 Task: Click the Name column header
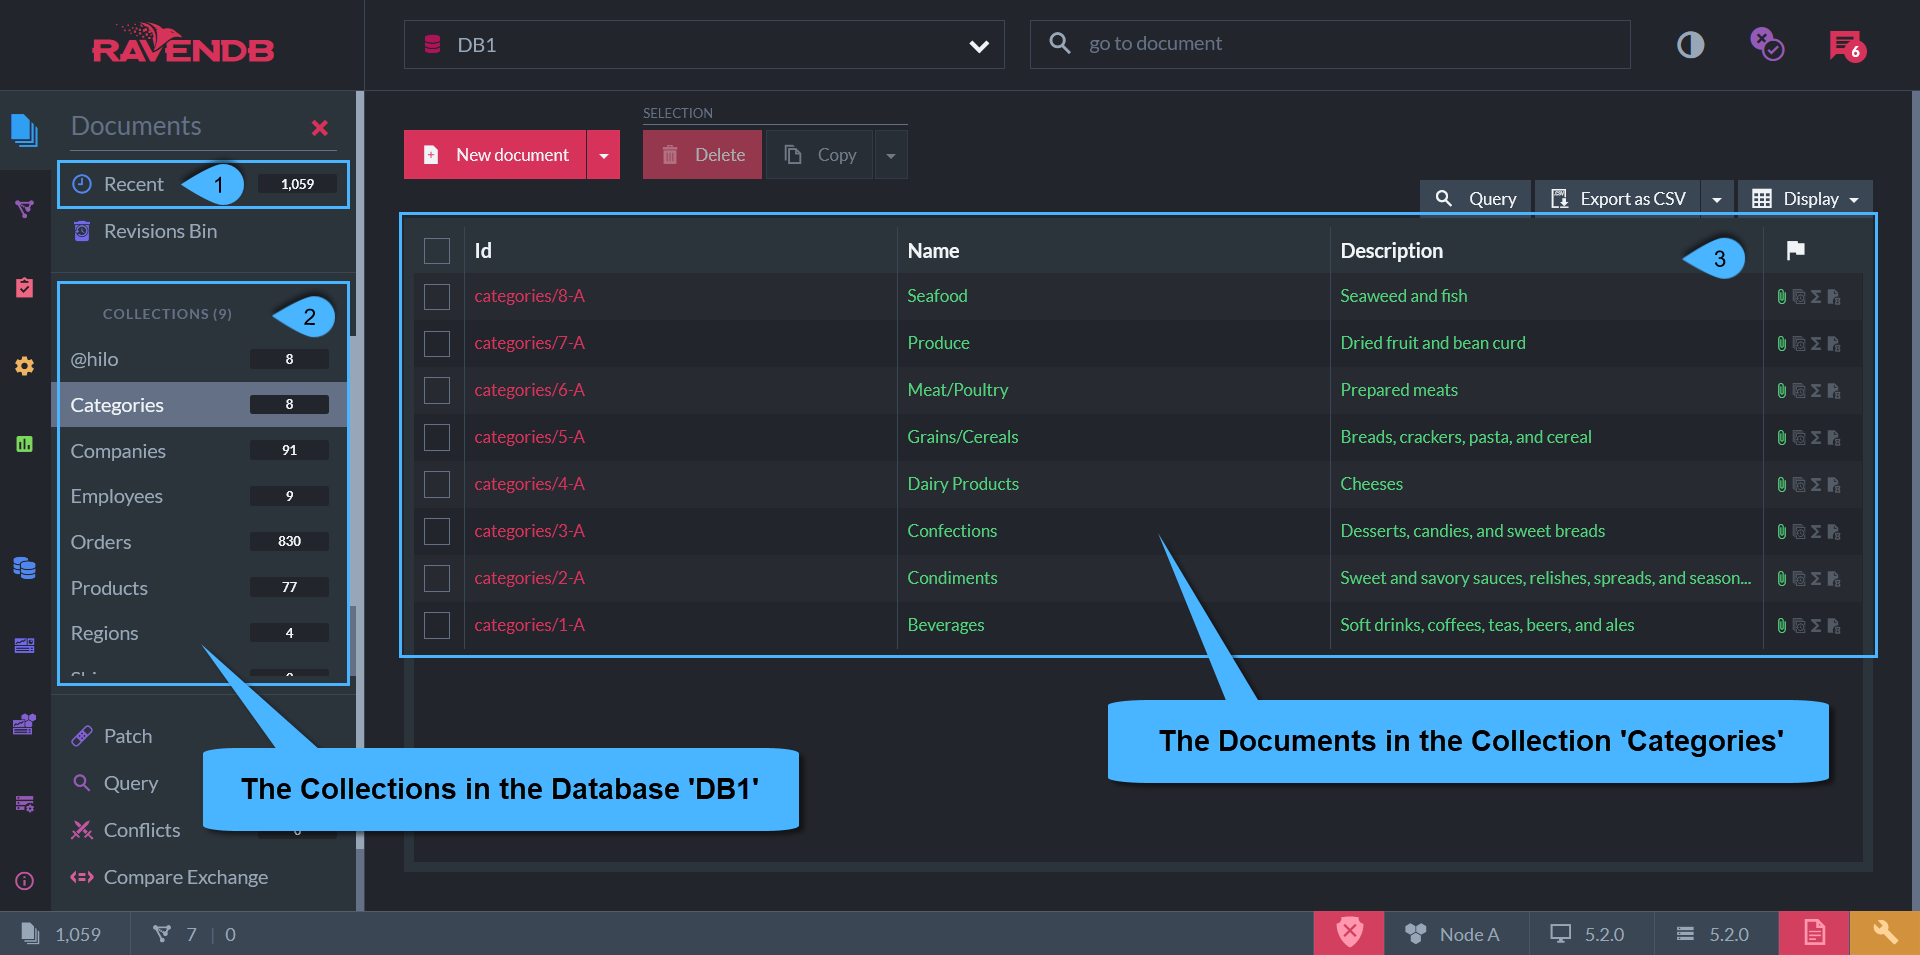click(933, 251)
